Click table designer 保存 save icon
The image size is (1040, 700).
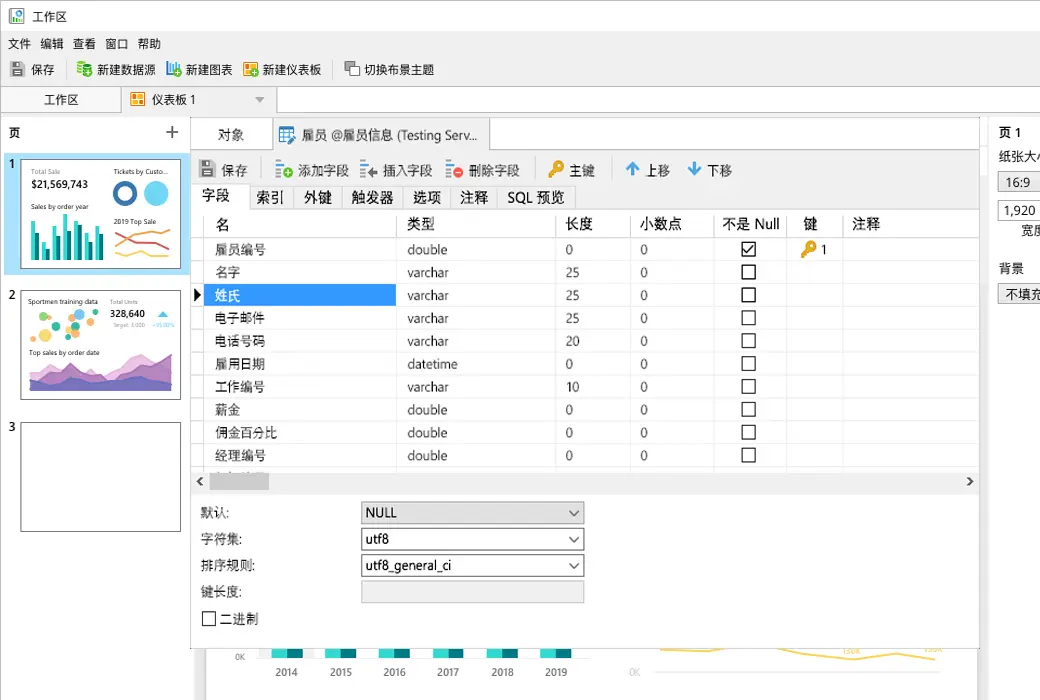208,169
